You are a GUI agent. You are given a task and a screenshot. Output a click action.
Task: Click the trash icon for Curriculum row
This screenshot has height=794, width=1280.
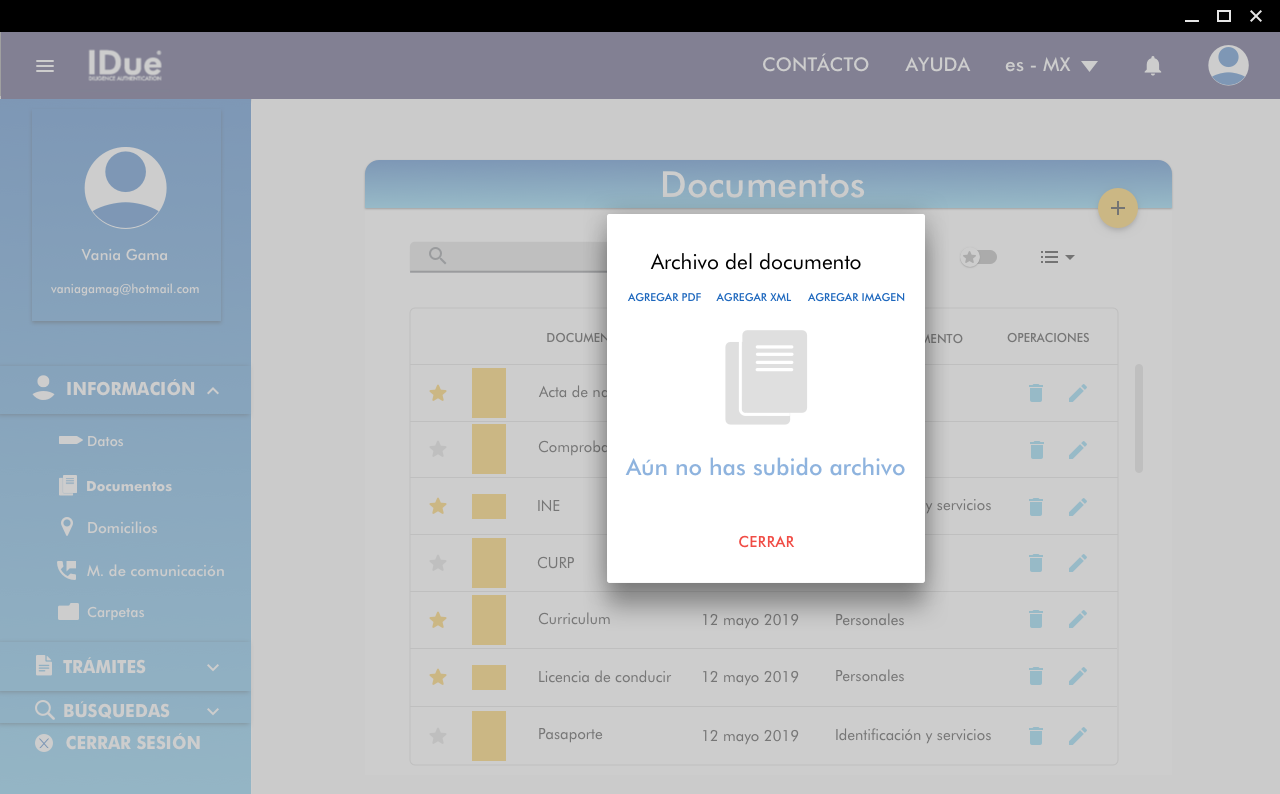(1036, 620)
